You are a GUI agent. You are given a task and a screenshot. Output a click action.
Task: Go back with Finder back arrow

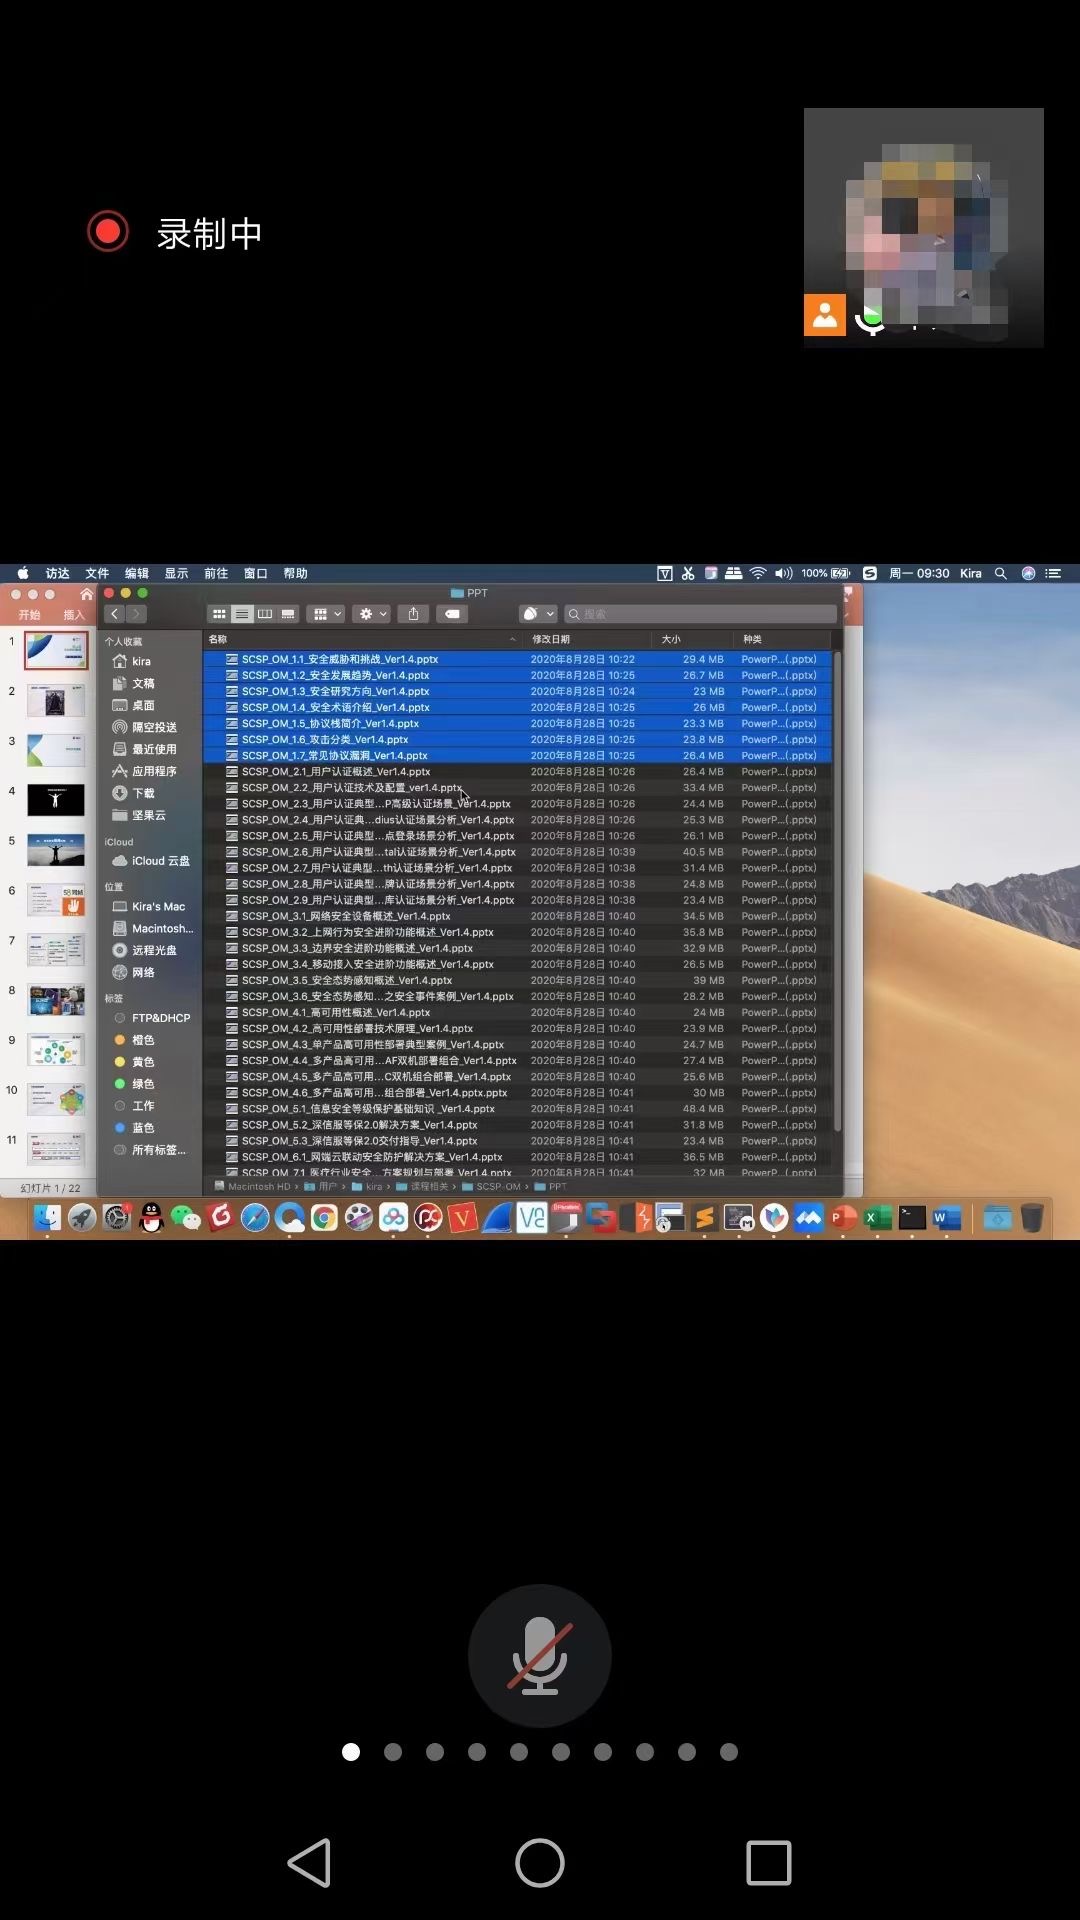115,614
